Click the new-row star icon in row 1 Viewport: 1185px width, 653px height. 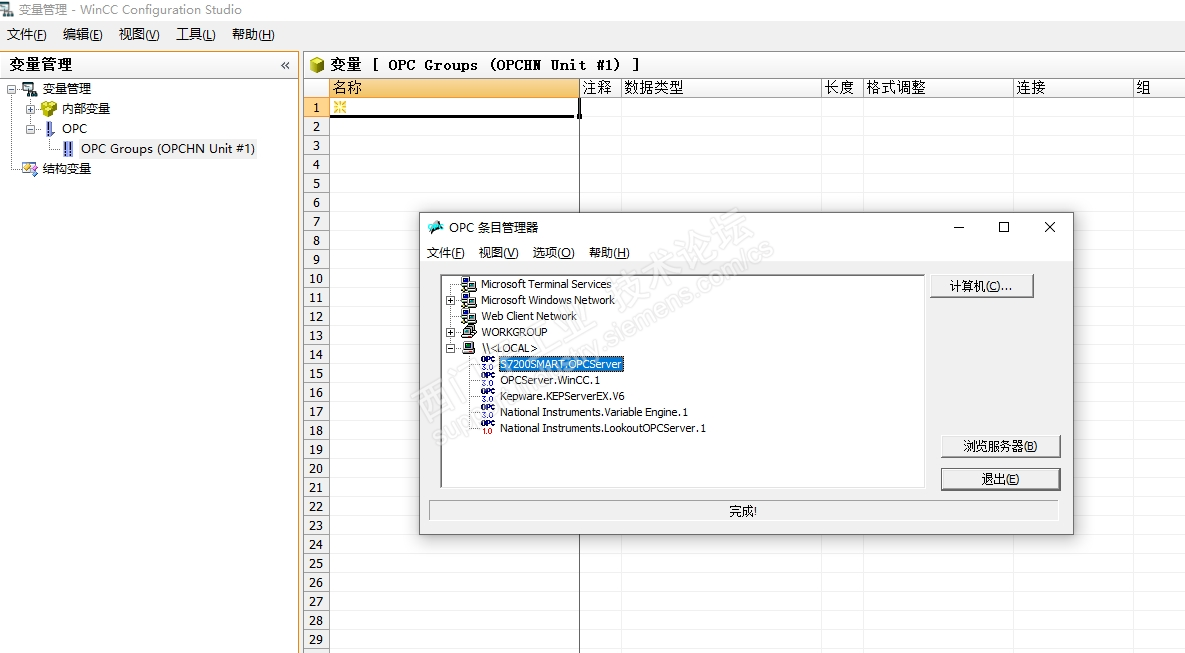point(340,107)
